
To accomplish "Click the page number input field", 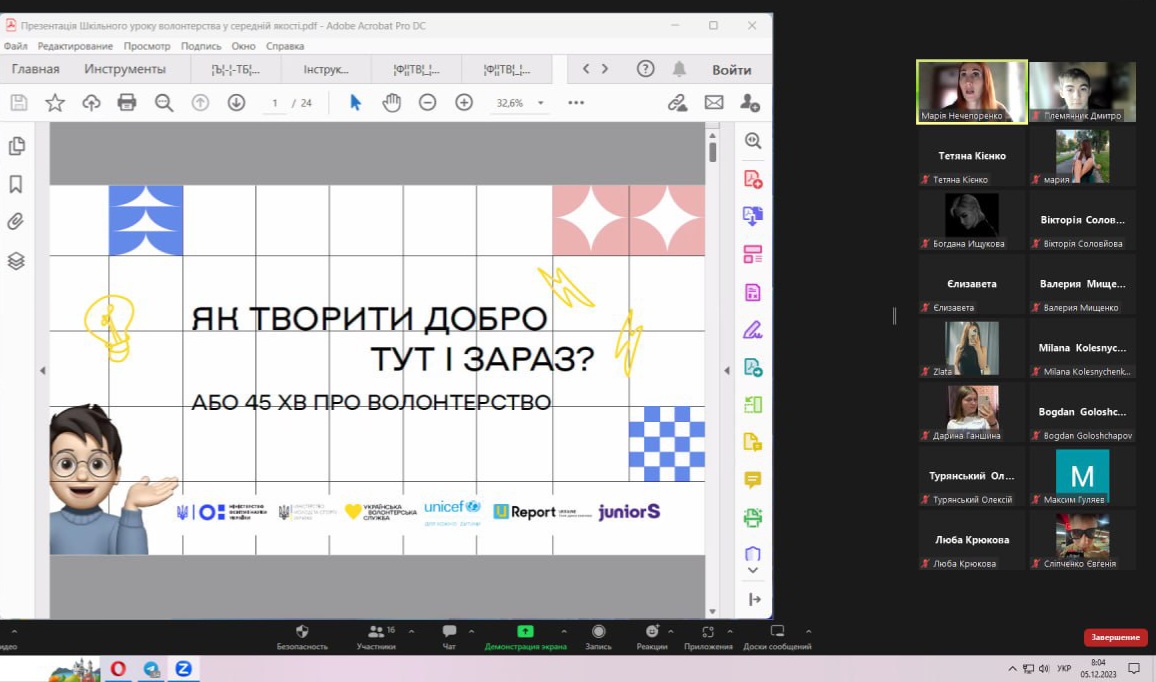I will click(x=274, y=103).
